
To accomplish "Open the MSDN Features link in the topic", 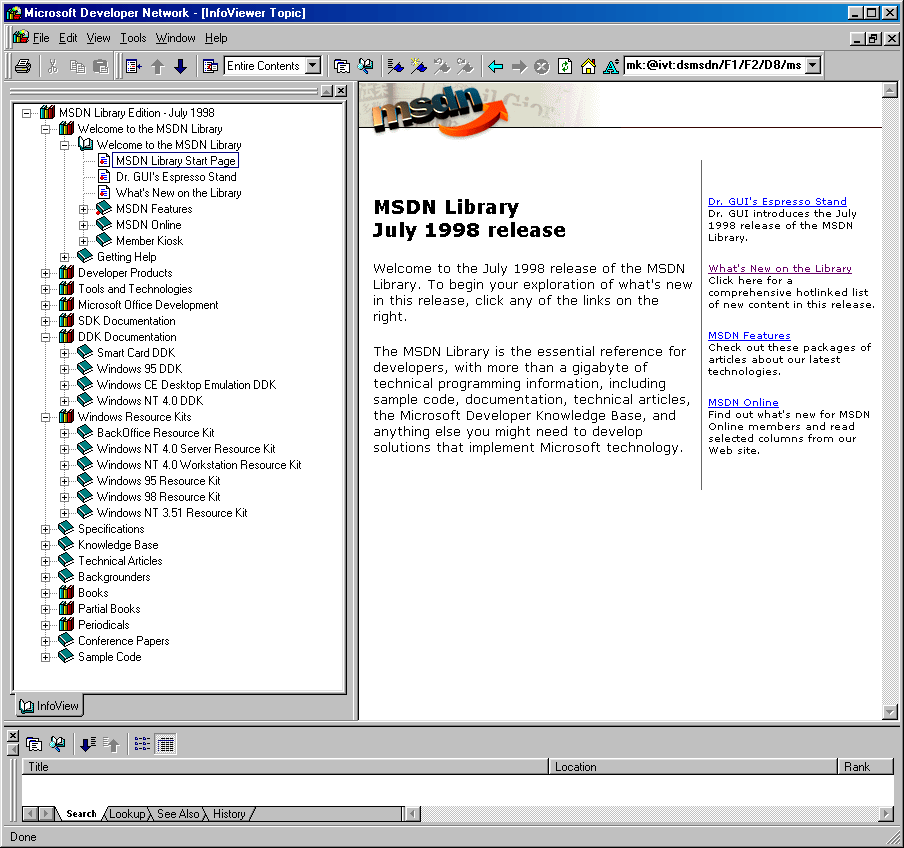I will pos(749,335).
